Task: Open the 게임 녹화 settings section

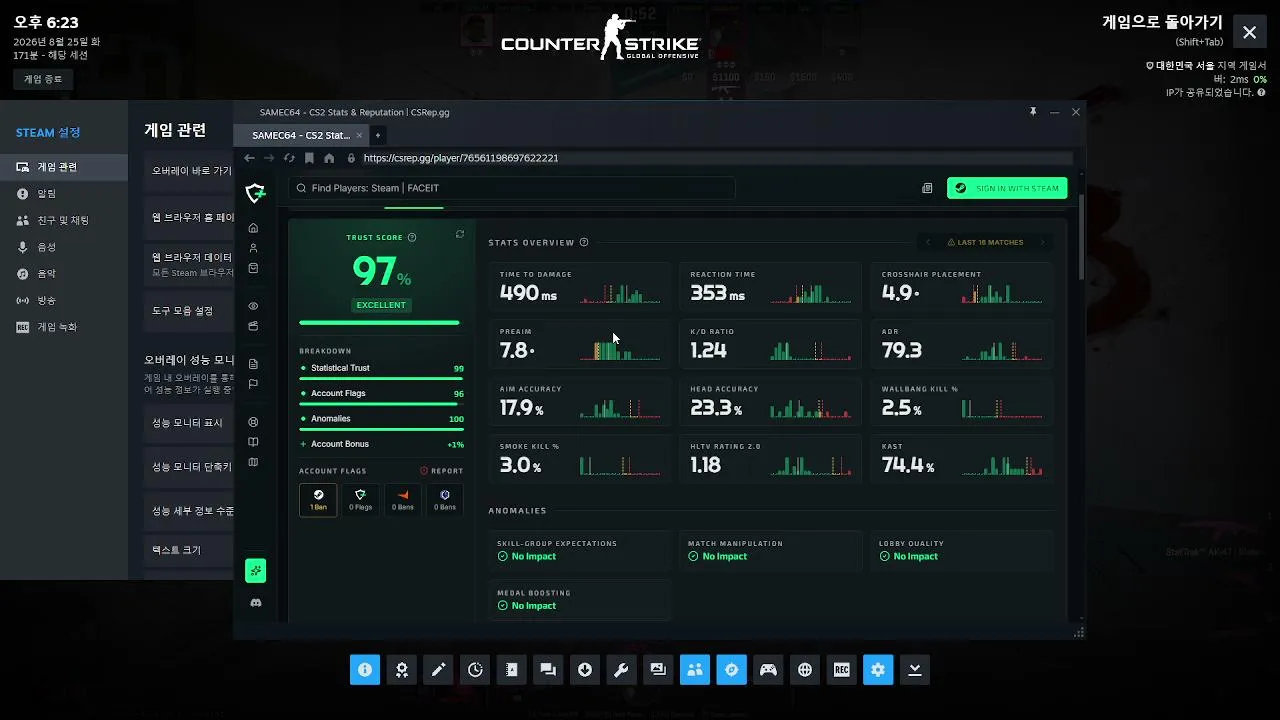Action: (x=64, y=327)
